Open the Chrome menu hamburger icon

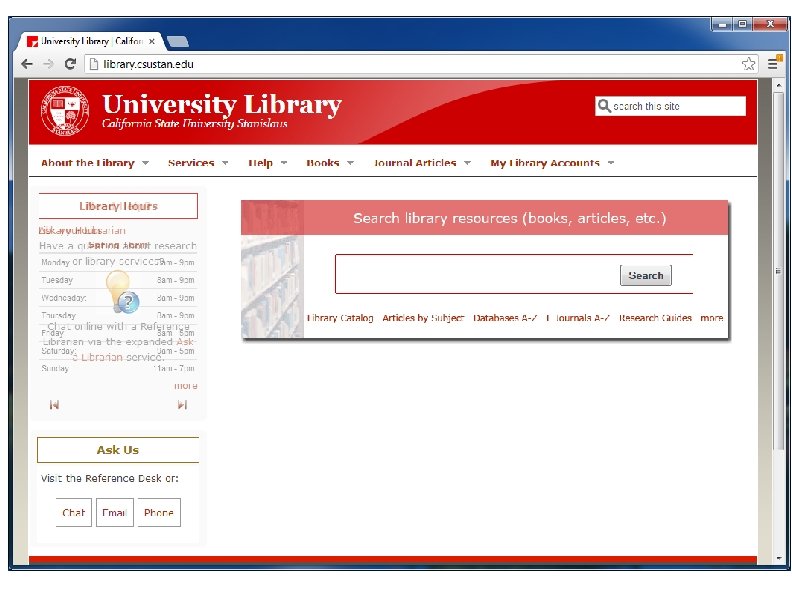(x=773, y=64)
